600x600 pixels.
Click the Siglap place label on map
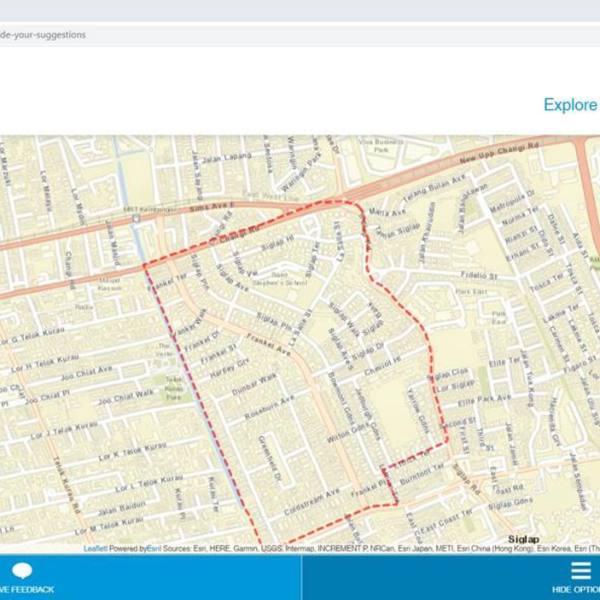[524, 539]
